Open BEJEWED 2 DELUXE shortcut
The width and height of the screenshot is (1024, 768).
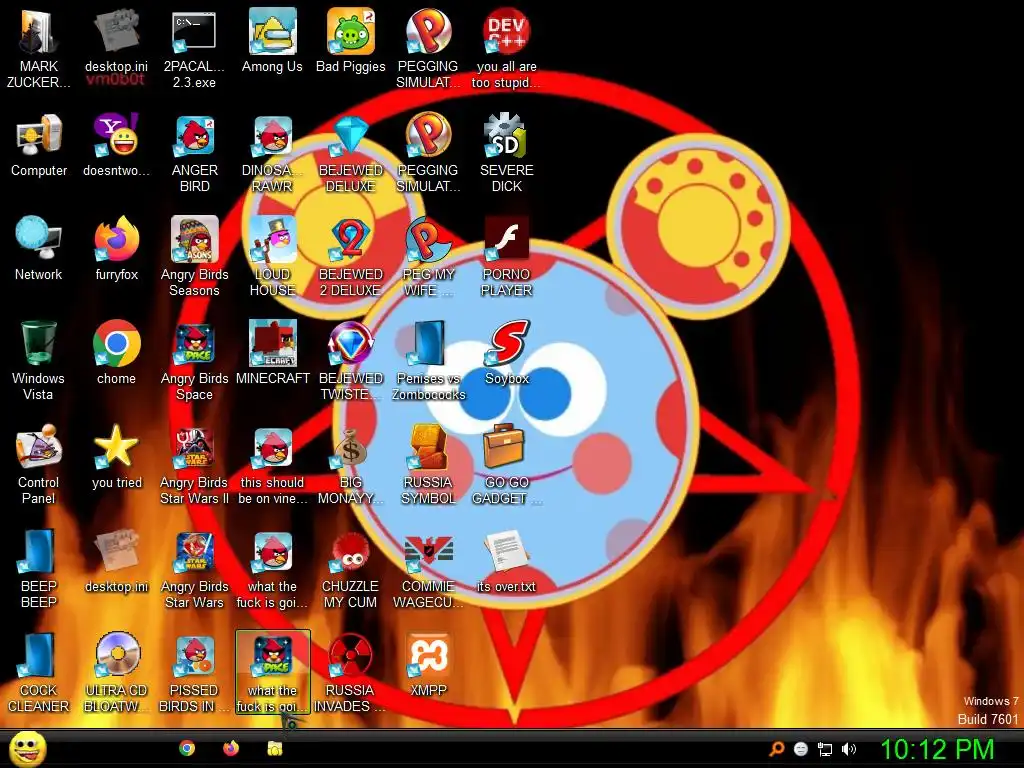pyautogui.click(x=351, y=257)
